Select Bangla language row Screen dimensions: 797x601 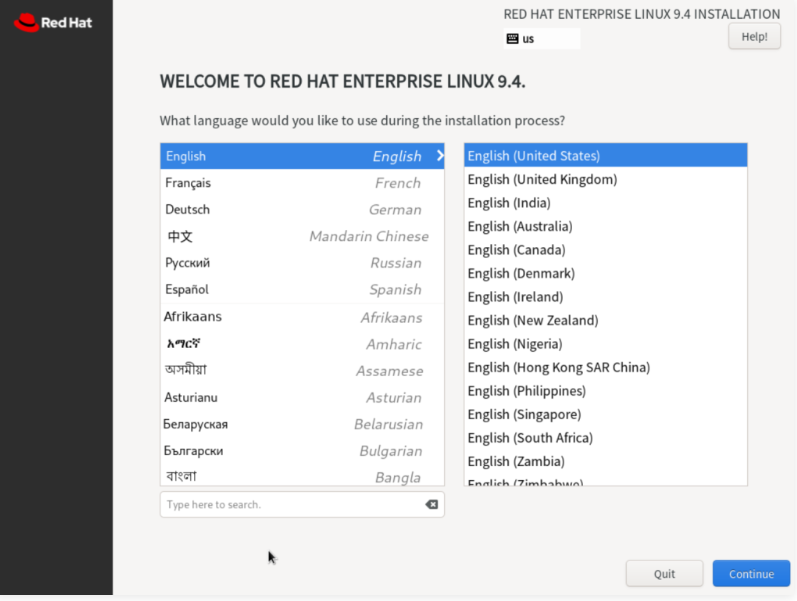click(x=302, y=476)
